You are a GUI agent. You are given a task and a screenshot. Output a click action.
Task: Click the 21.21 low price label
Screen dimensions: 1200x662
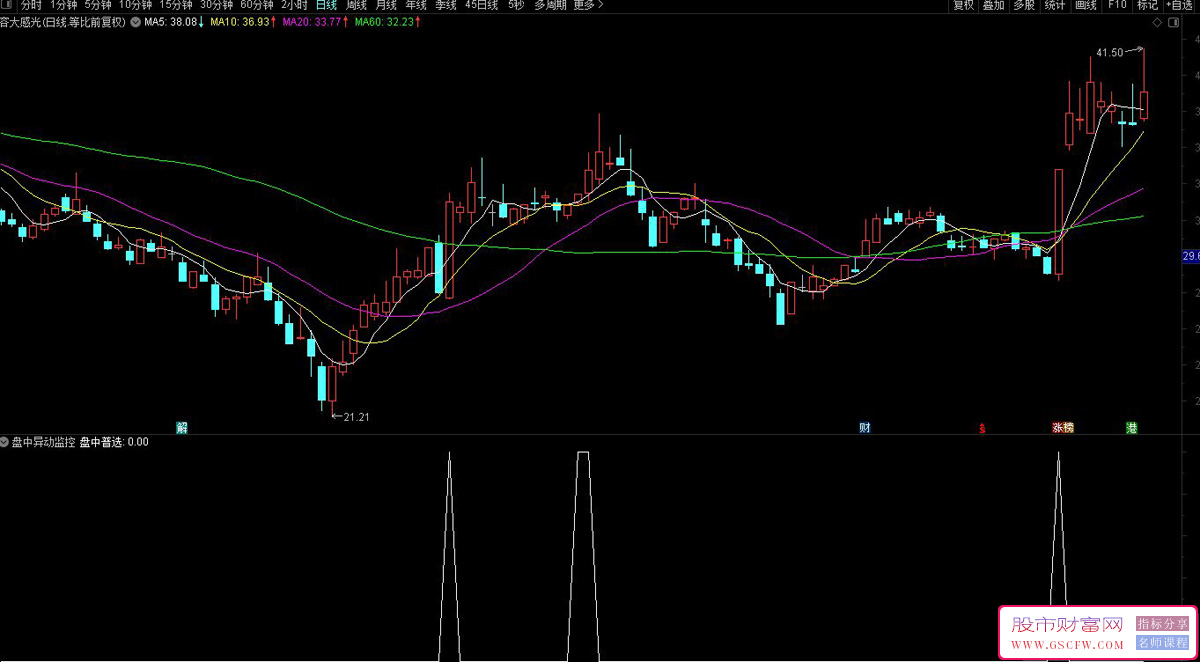click(x=357, y=417)
